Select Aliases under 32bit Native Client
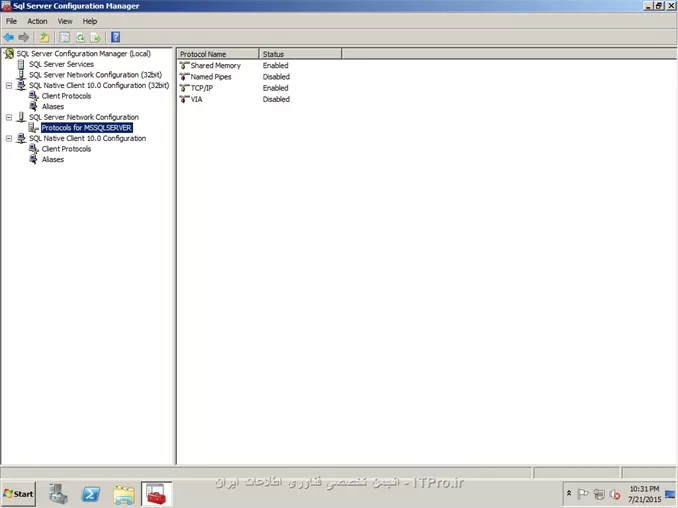 point(53,107)
